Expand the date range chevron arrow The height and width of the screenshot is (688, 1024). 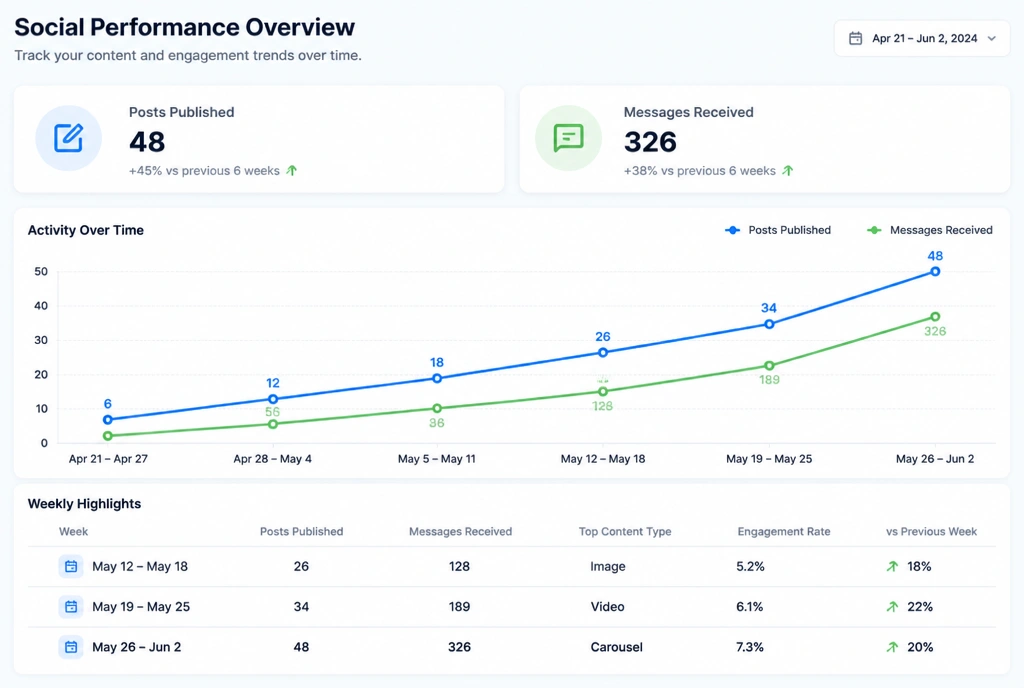point(991,39)
